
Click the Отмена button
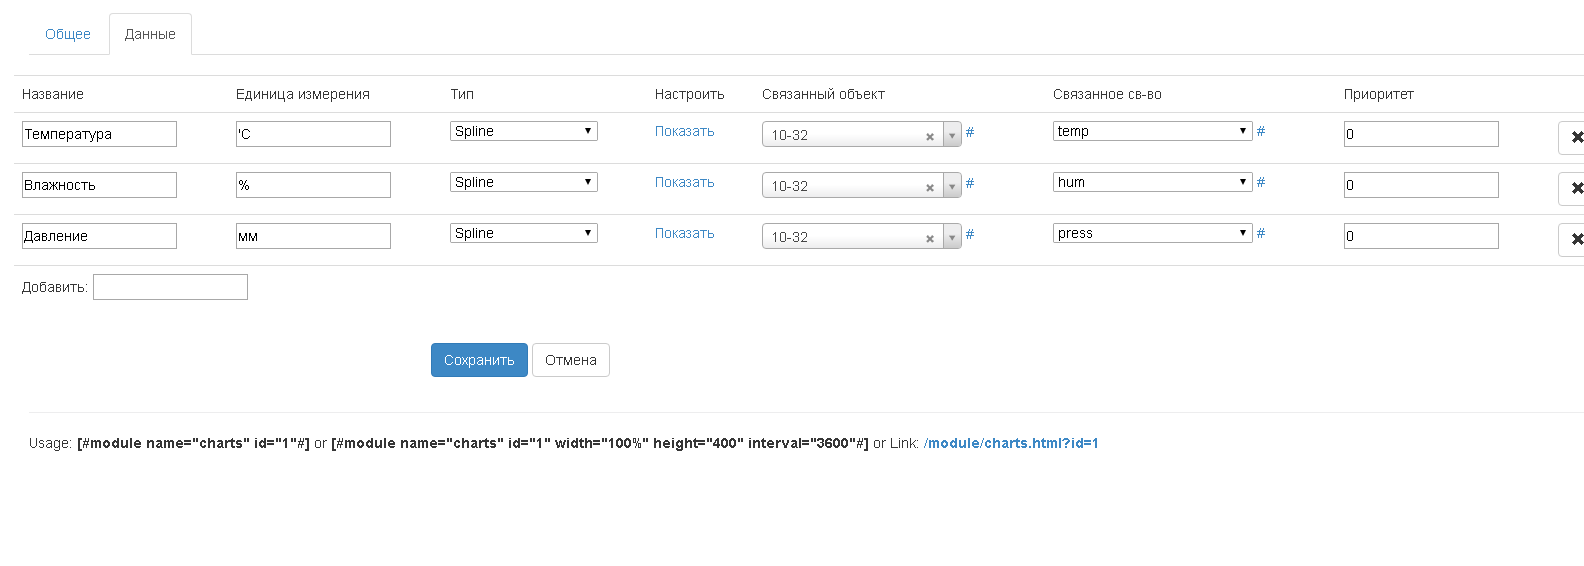570,360
